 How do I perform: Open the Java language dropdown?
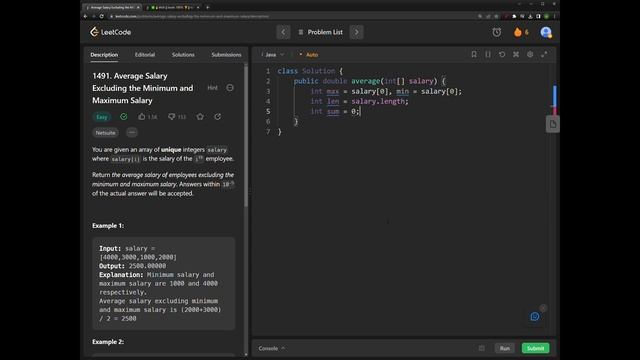pyautogui.click(x=274, y=55)
